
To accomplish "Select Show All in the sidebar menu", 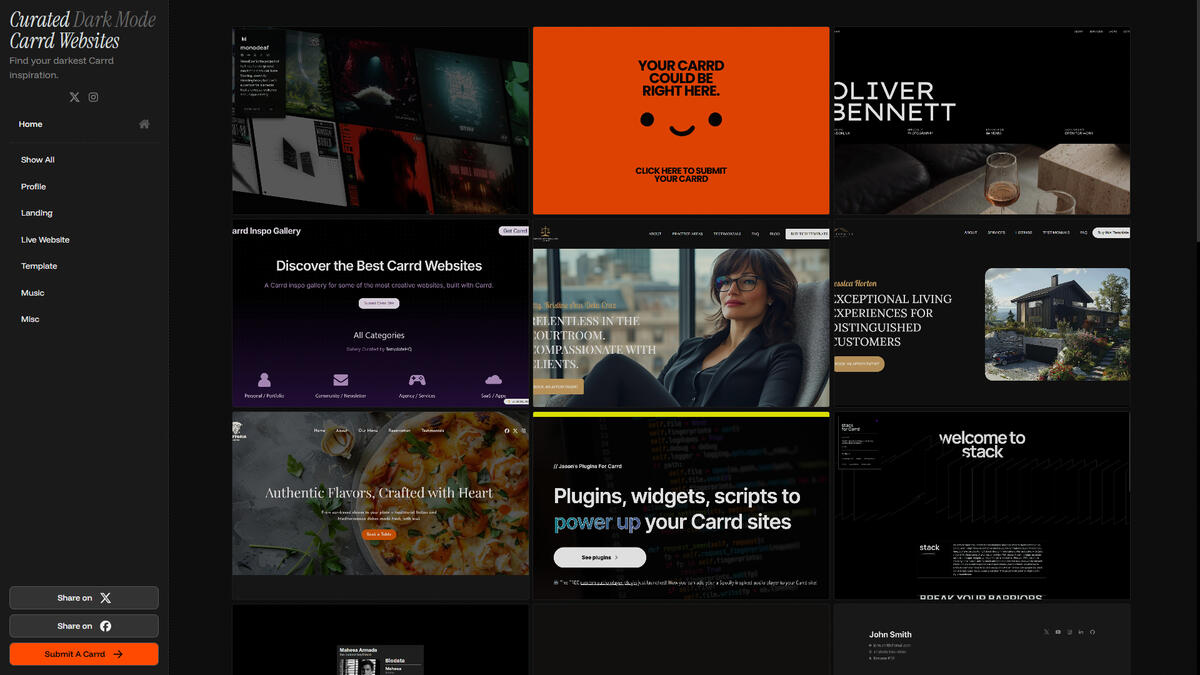I will 38,160.
